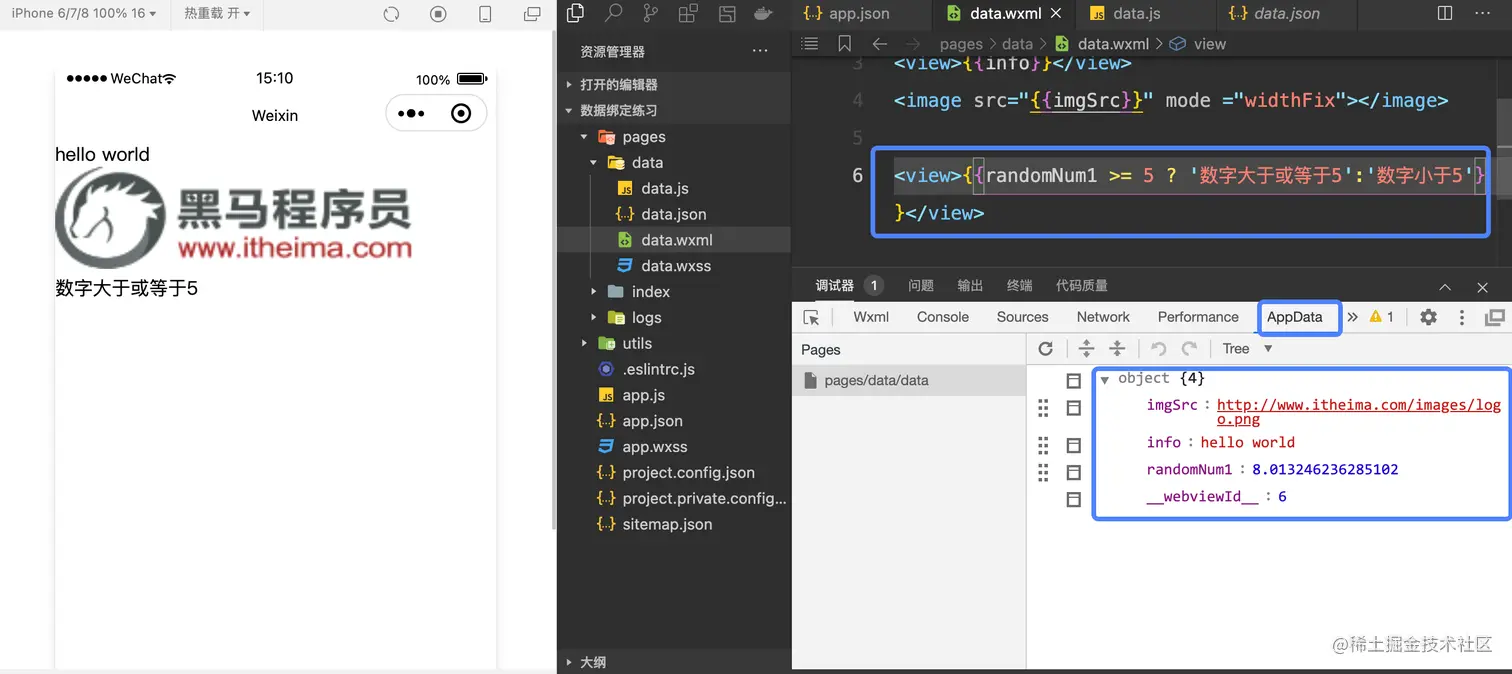Select pages/data/data in the Pages list
Screen dimensions: 1512x674
909,380
